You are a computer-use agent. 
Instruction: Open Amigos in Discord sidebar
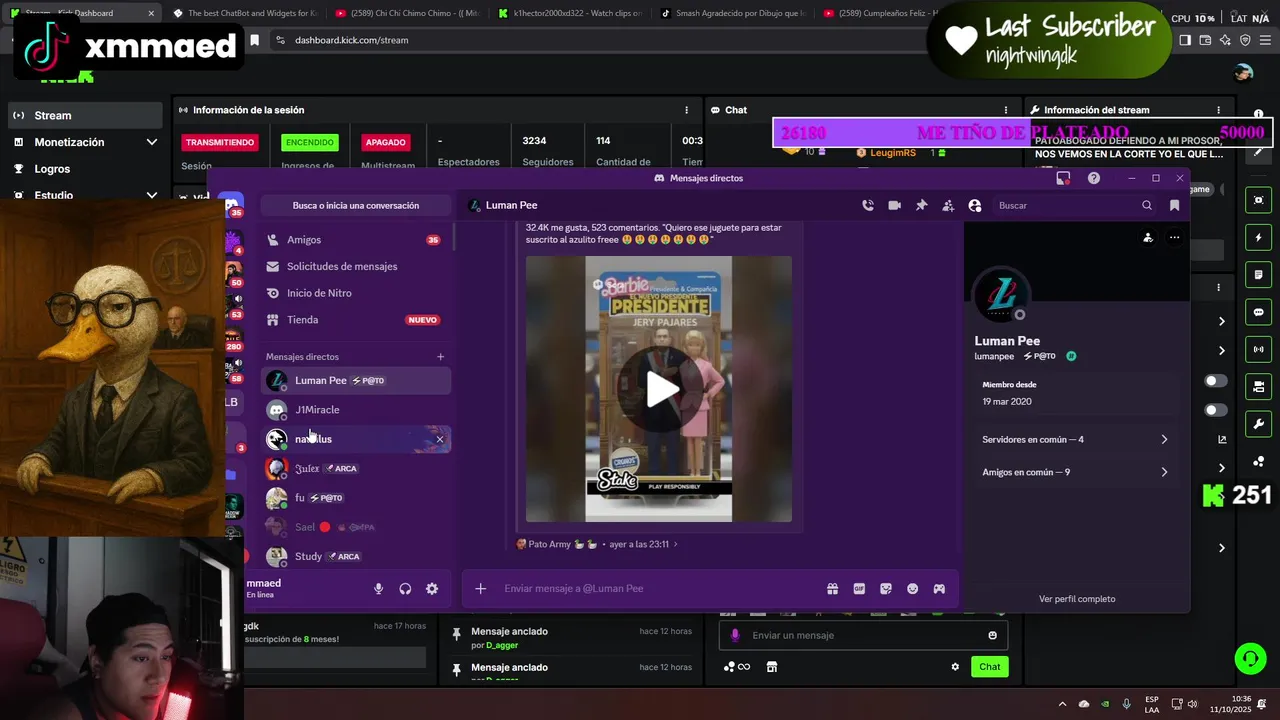(x=355, y=240)
